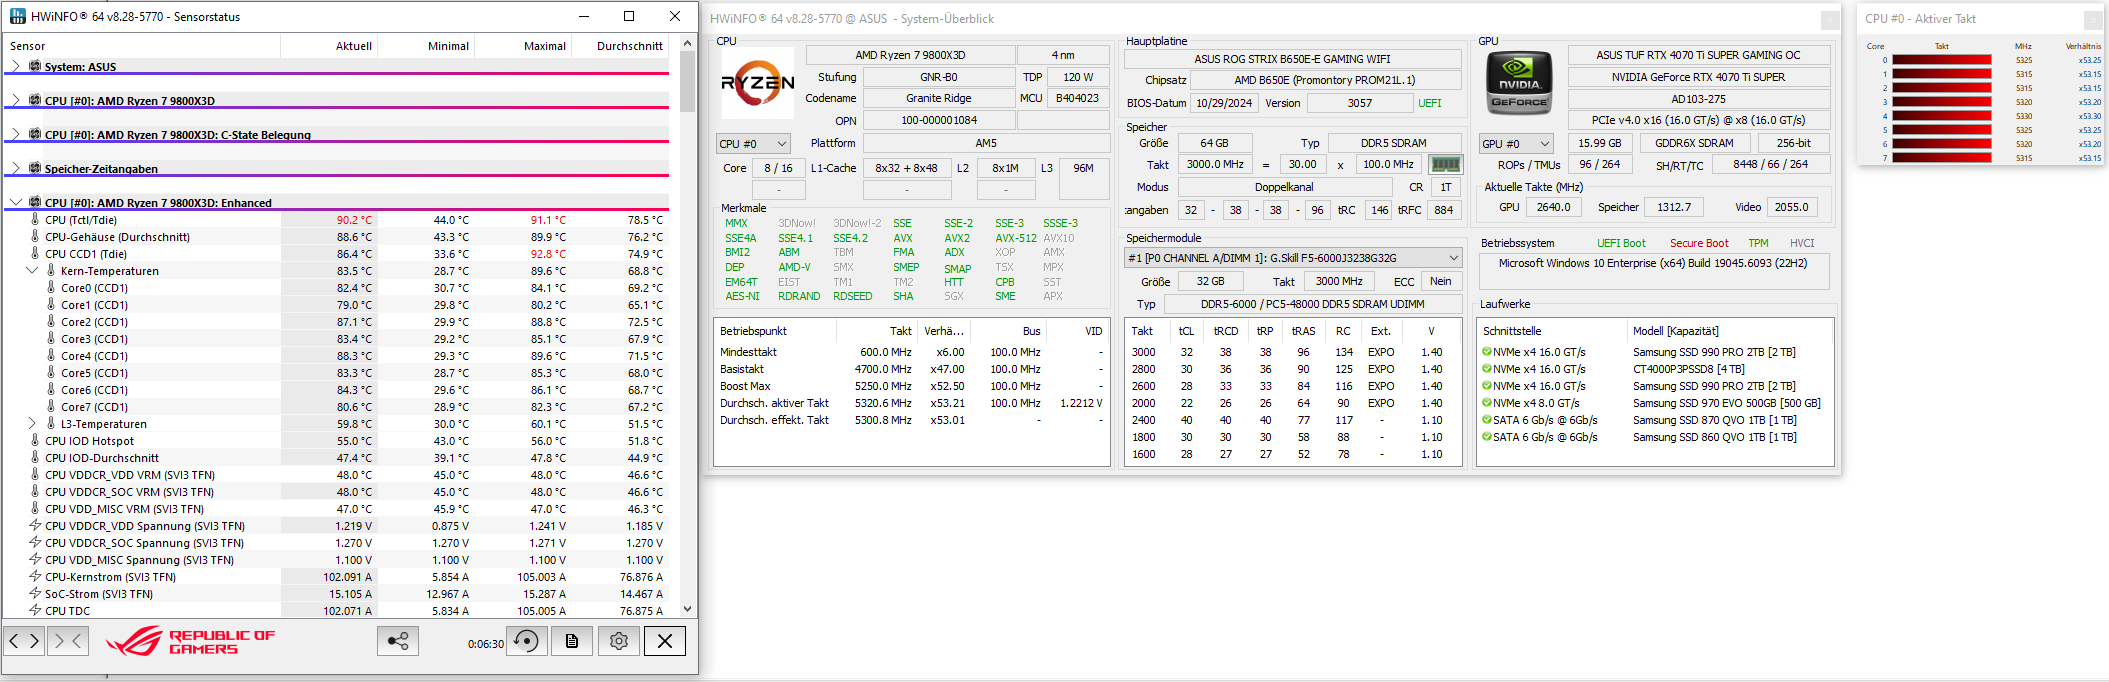Viewport: 2109px width, 682px height.
Task: Click the sensor list scroll-down arrow
Action: click(687, 608)
